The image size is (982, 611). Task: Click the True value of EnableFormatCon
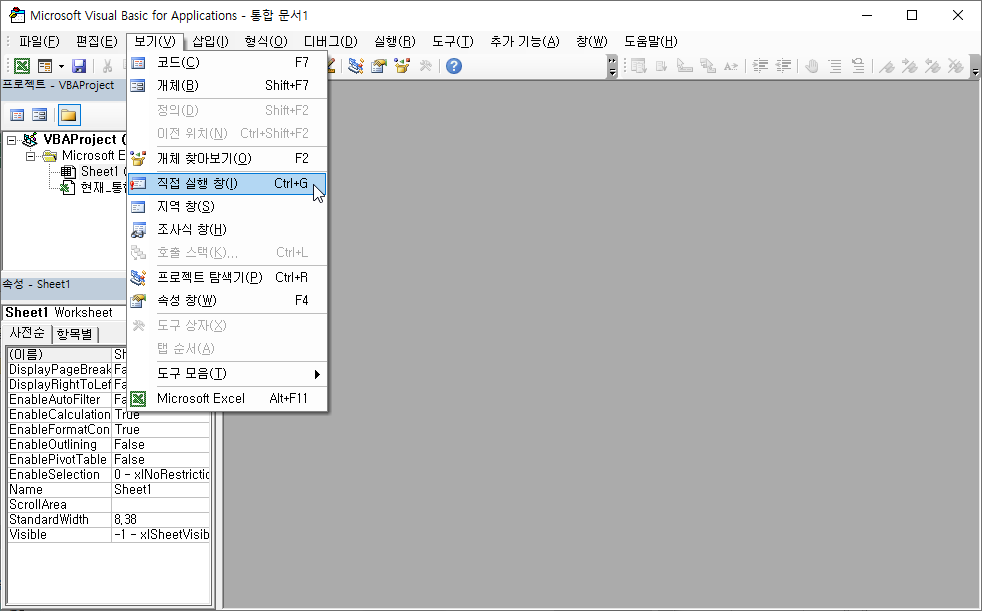(x=161, y=429)
